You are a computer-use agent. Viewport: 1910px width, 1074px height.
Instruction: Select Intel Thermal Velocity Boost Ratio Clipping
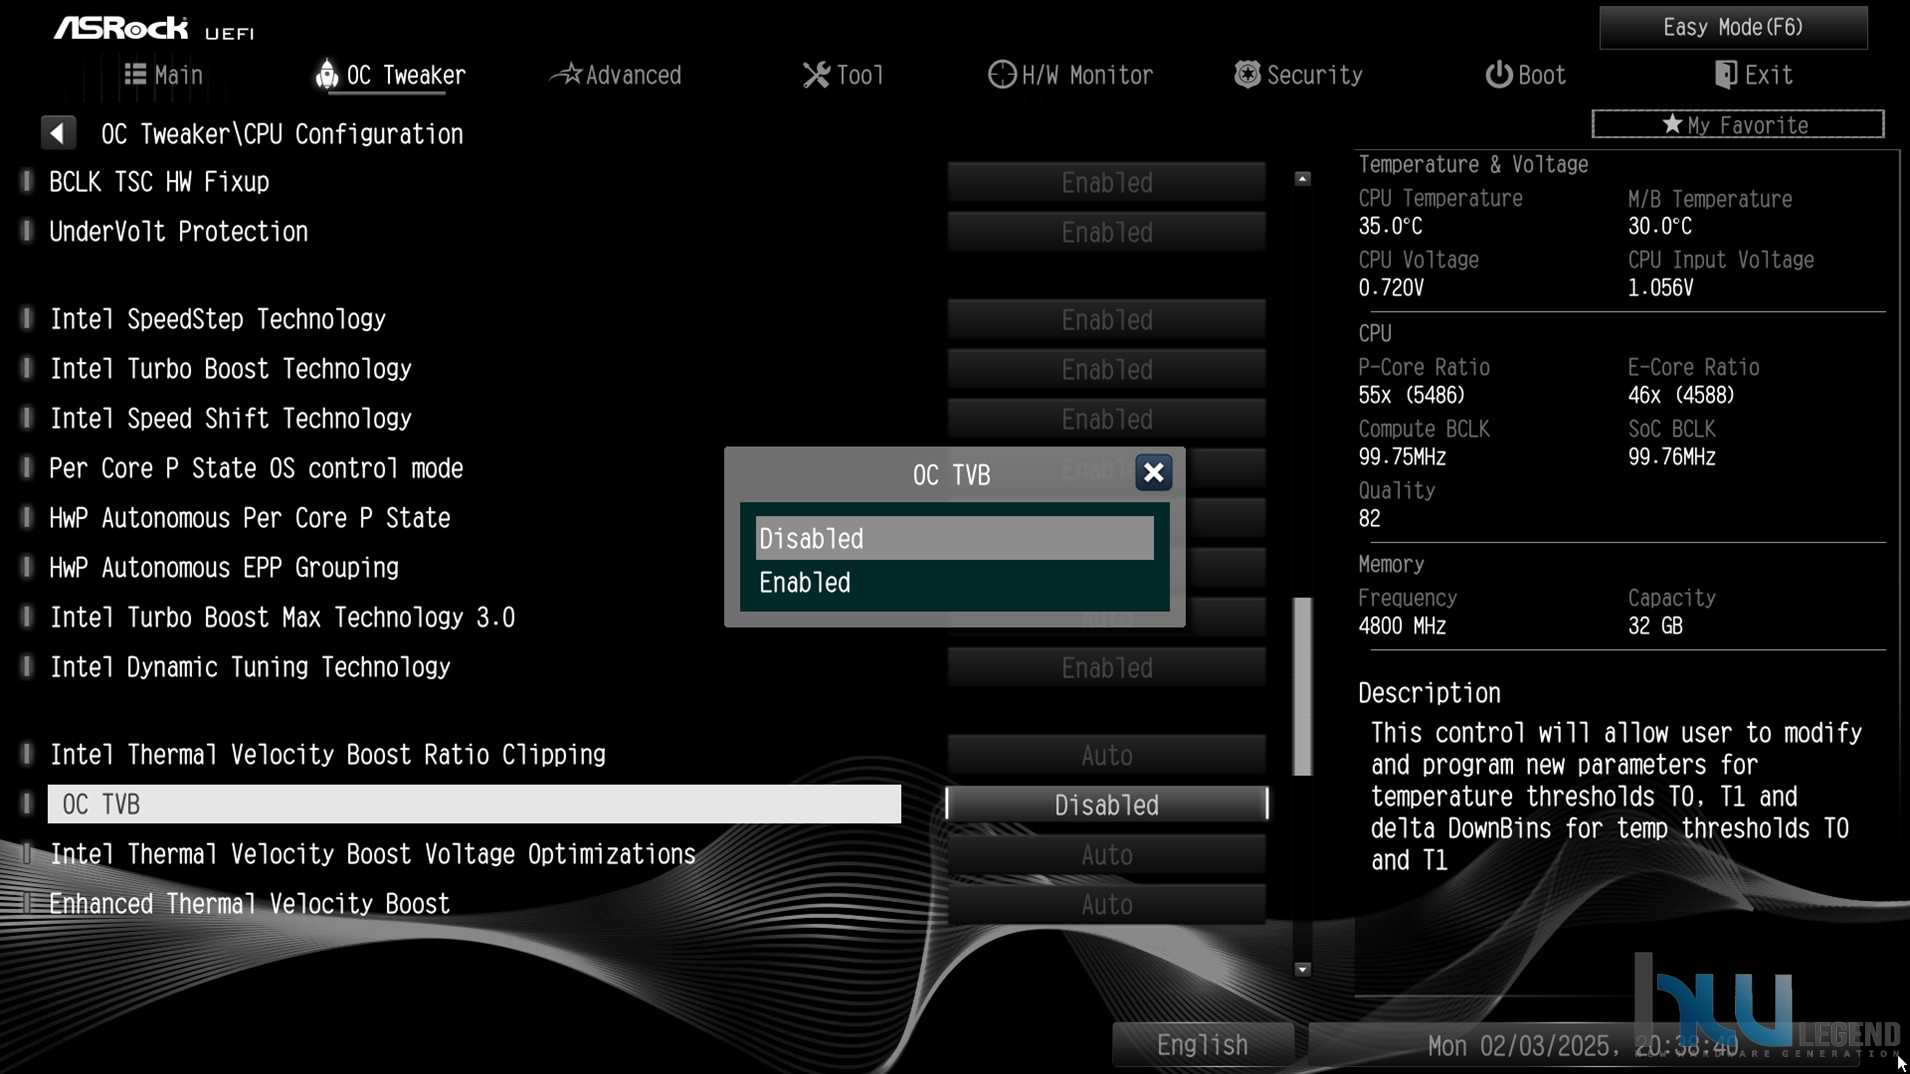[x=328, y=754]
